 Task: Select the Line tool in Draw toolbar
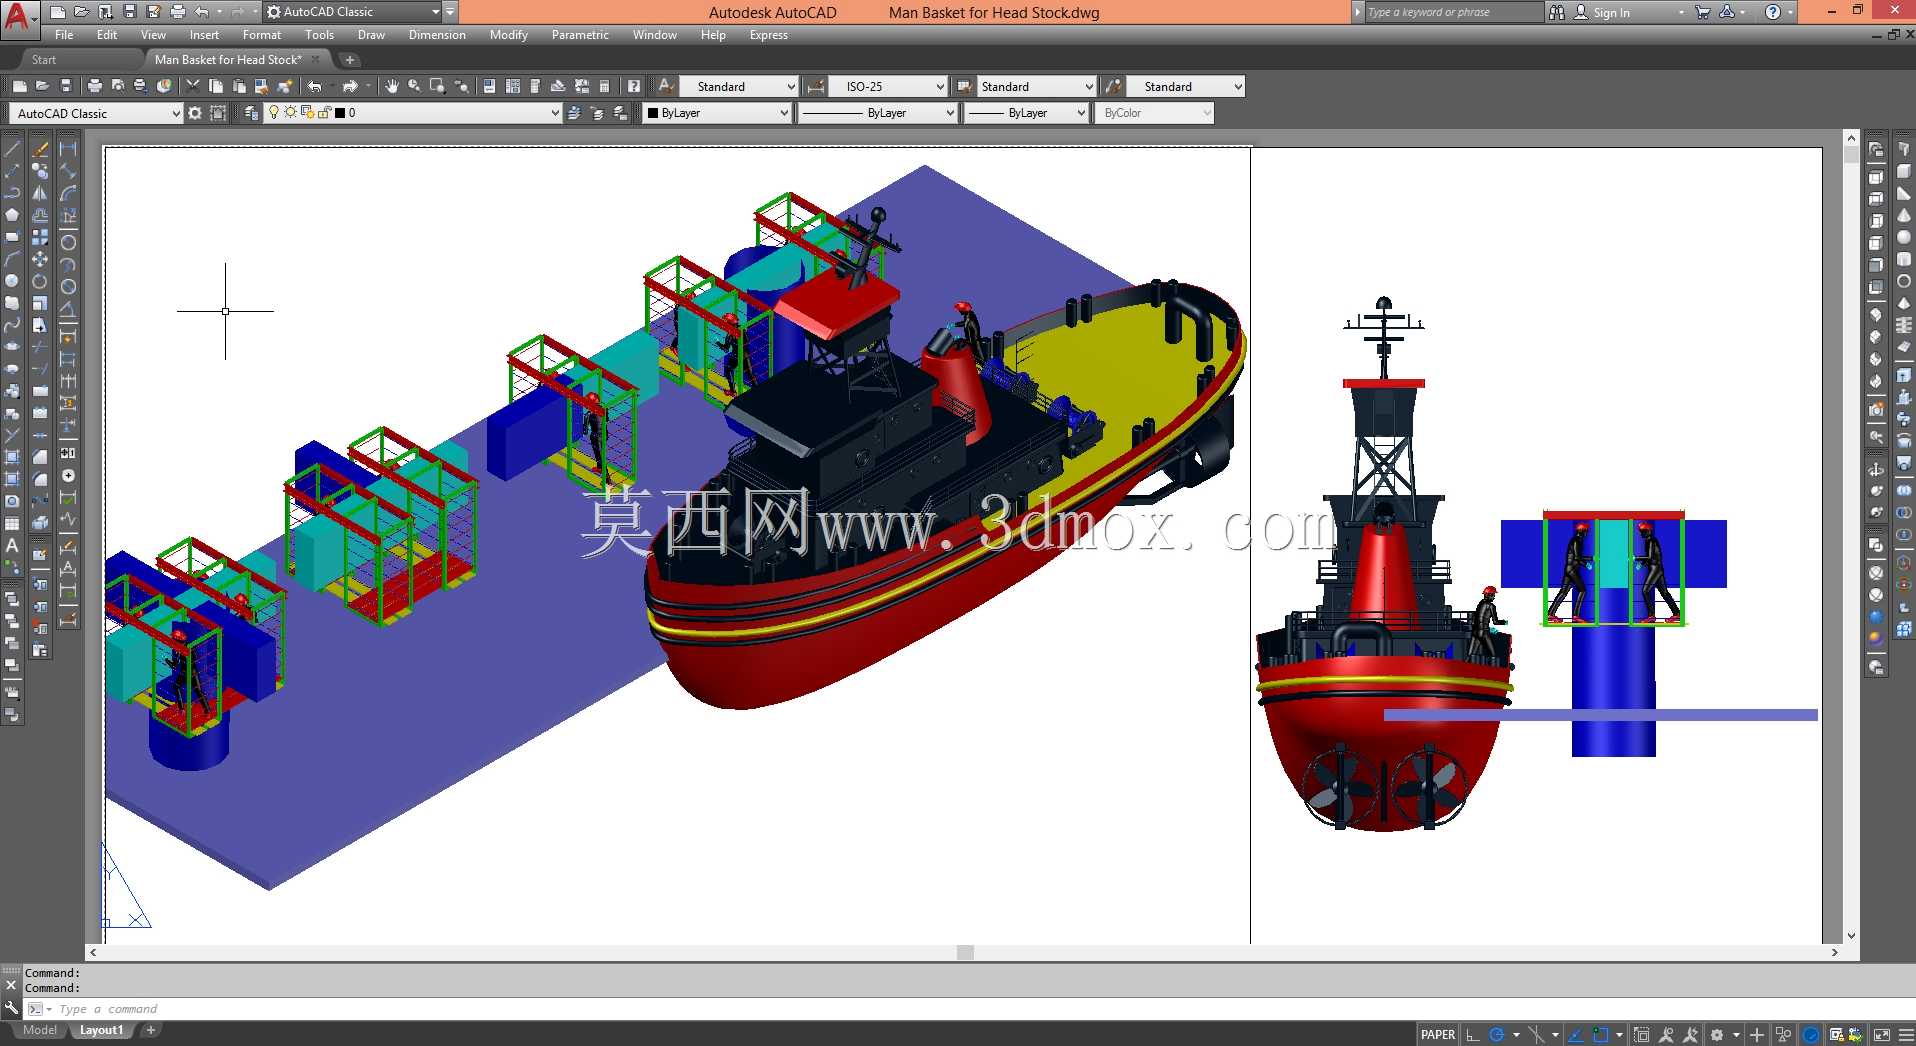click(x=12, y=148)
